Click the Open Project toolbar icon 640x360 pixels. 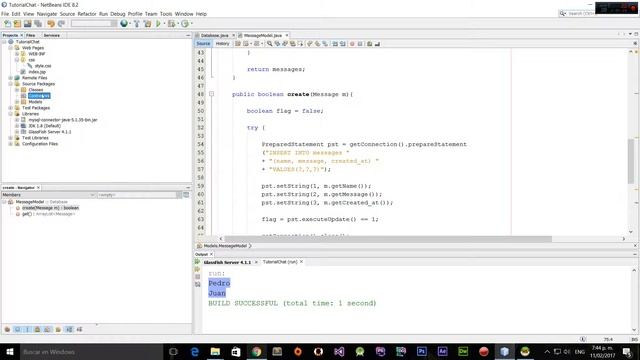[x=28, y=24]
